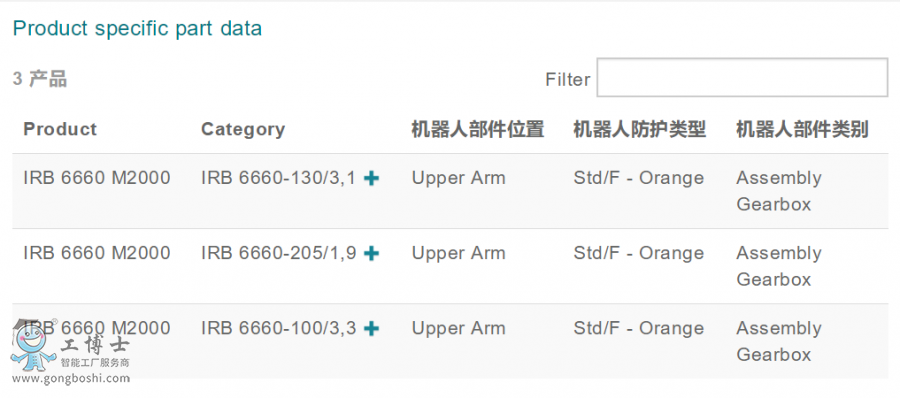Click Std/F - Orange in the first row
Image resolution: width=900 pixels, height=398 pixels.
pyautogui.click(x=638, y=178)
